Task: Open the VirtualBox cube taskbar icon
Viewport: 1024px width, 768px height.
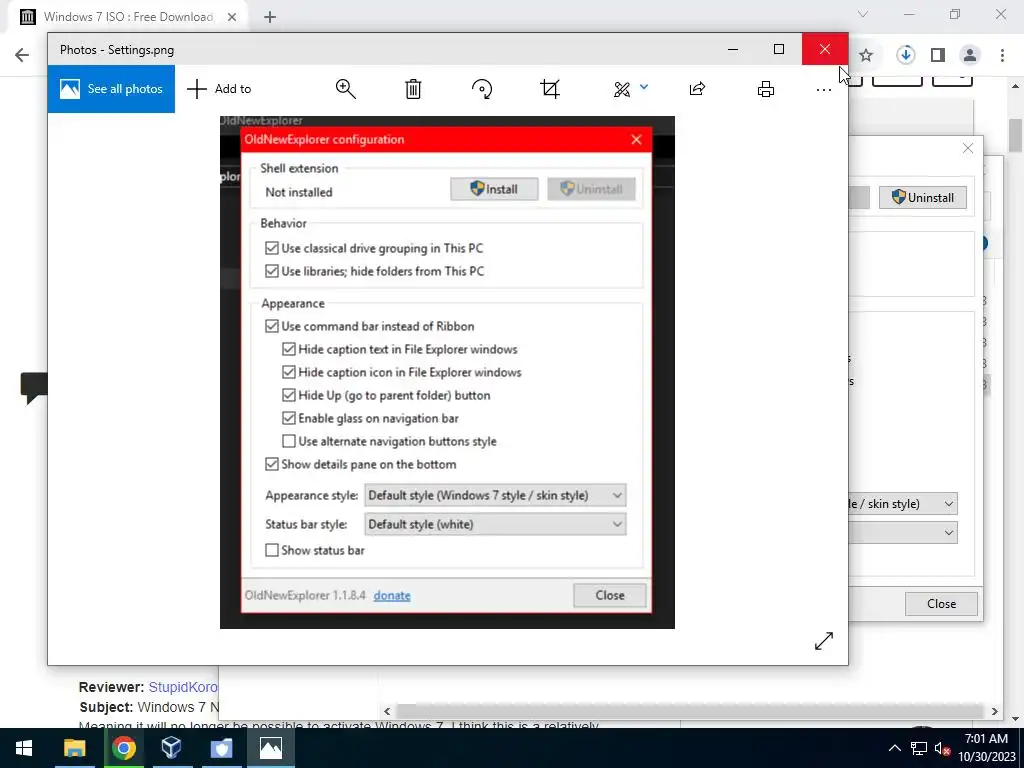Action: coord(171,748)
